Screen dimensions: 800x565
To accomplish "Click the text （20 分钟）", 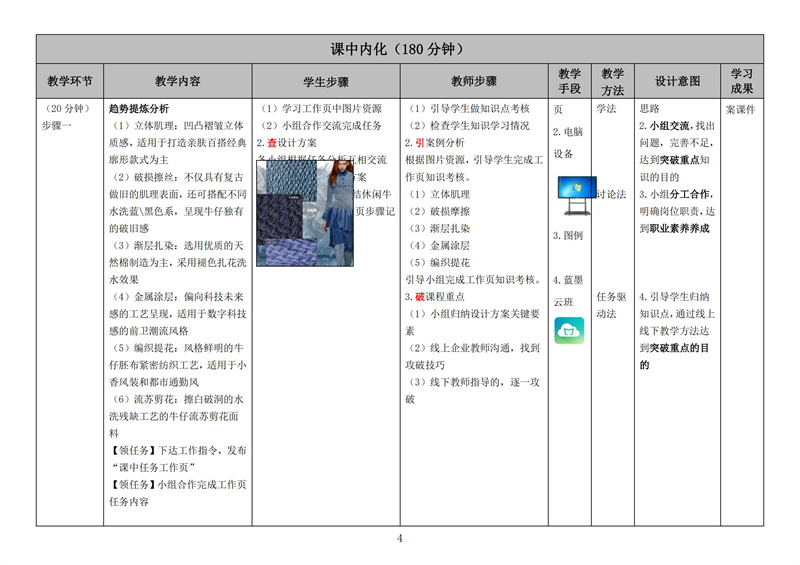I will click(x=67, y=108).
